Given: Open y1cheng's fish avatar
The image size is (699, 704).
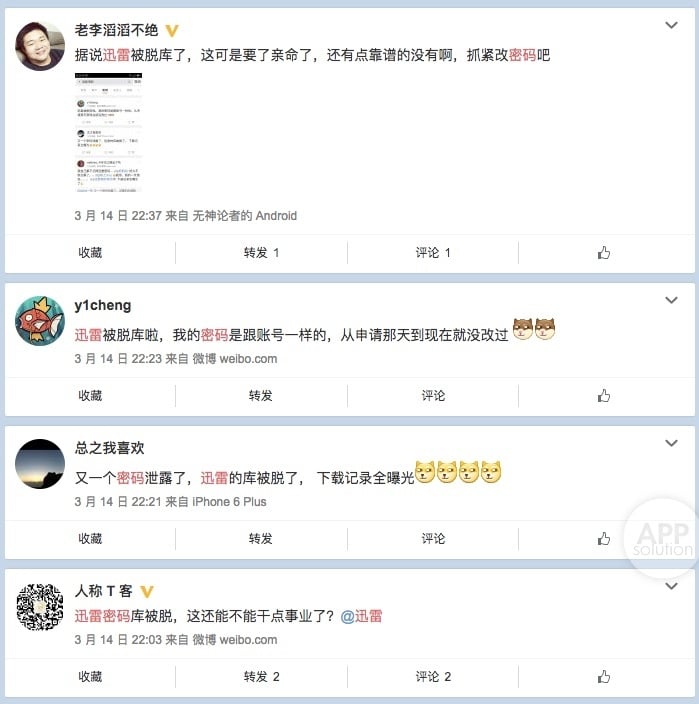Looking at the screenshot, I should point(40,321).
